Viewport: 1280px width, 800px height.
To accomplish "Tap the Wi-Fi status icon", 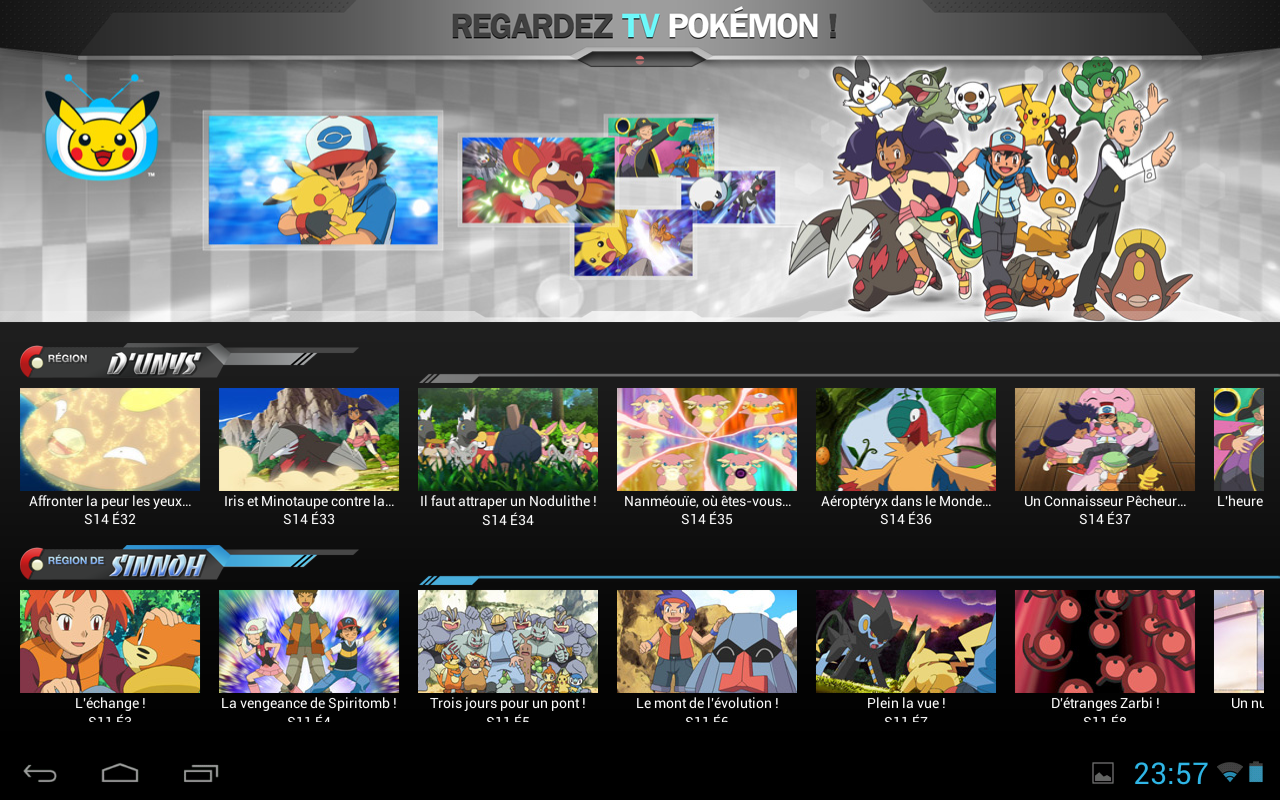I will tap(1229, 772).
